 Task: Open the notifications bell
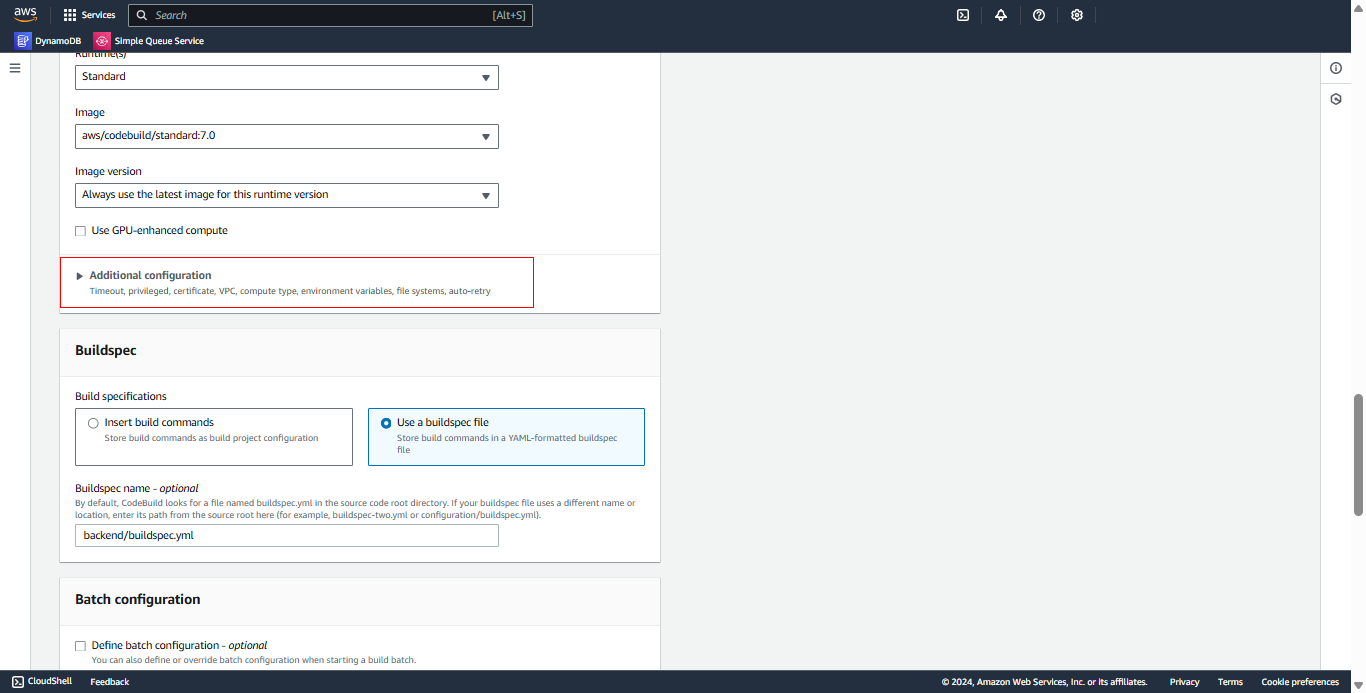click(x=1001, y=15)
